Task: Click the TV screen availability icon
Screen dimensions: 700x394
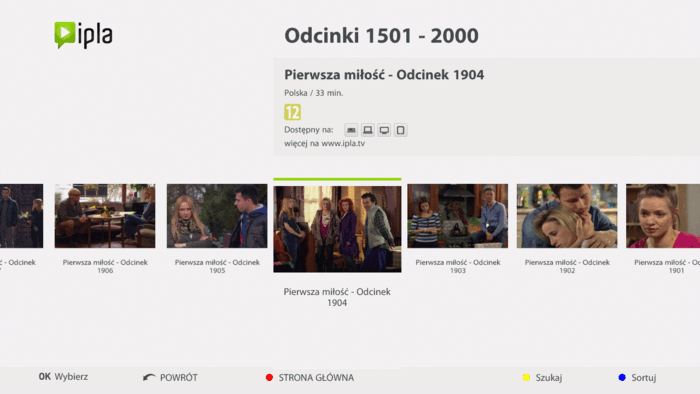Action: (x=384, y=130)
